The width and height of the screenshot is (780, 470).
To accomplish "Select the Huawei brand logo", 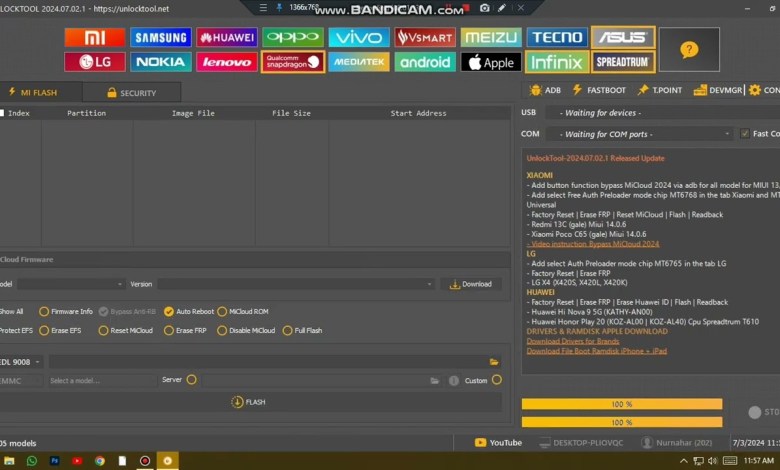I will pos(227,37).
